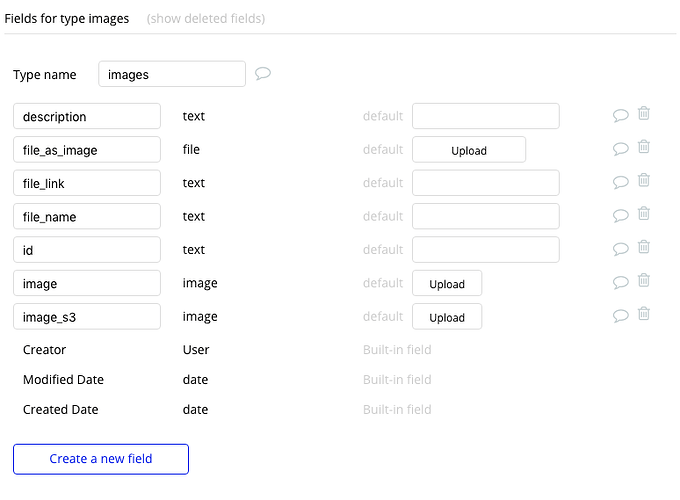Click comment icon on the image row

(x=621, y=283)
